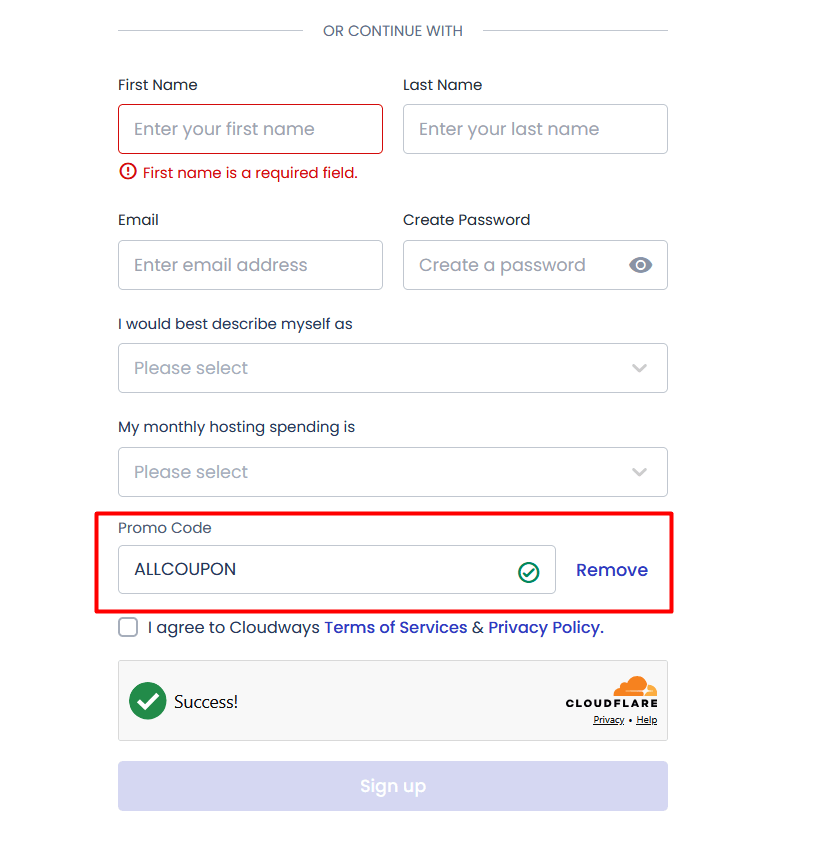Open the 'I would best describe myself as' dropdown

tap(393, 368)
